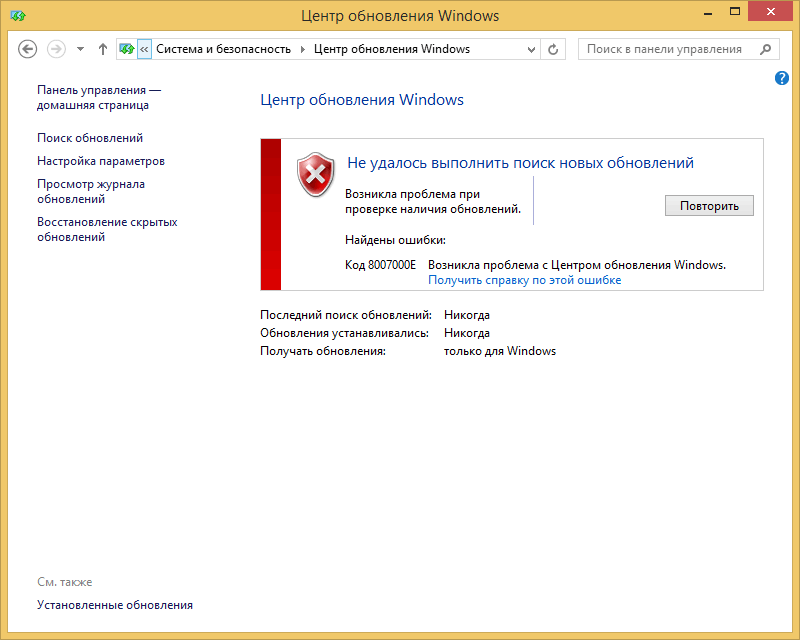Click the magnifier search icon
Image resolution: width=800 pixels, height=640 pixels.
[765, 50]
